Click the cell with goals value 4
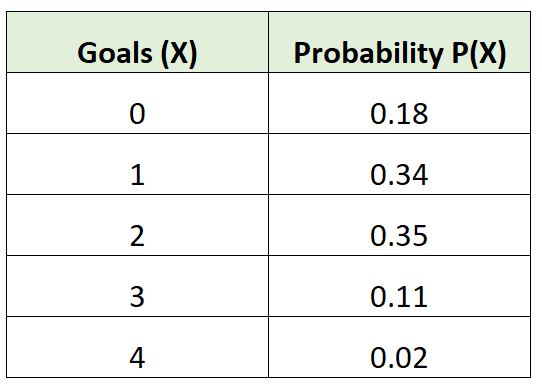This screenshot has width=542, height=384. click(x=137, y=347)
